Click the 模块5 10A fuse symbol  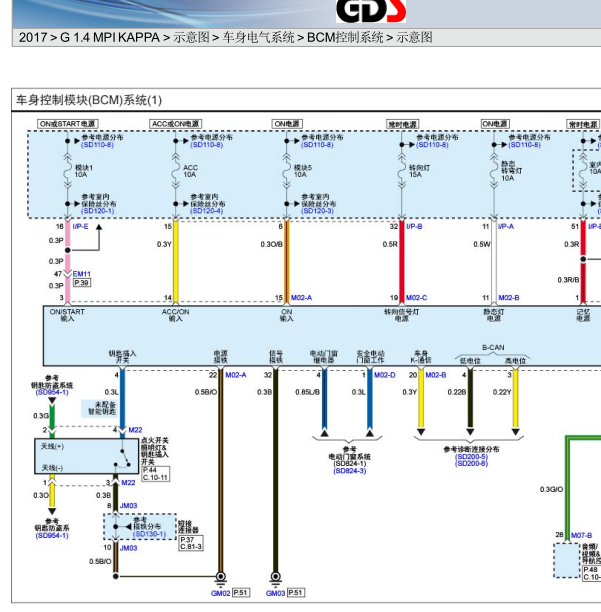point(287,171)
